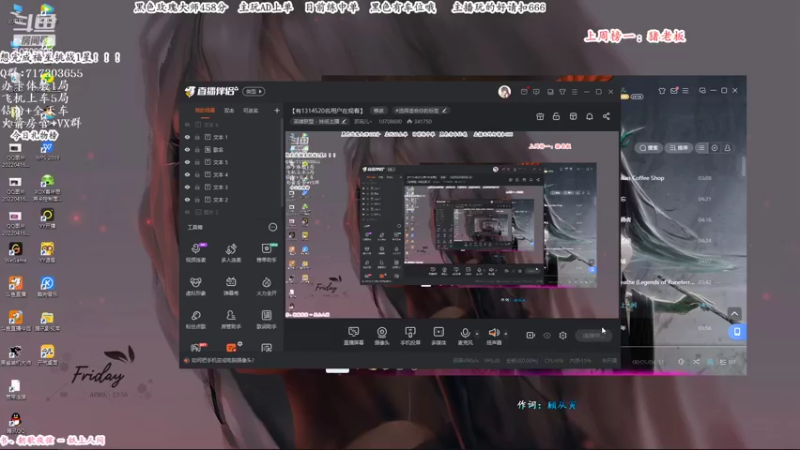The width and height of the screenshot is (800, 450).
Task: Toggle visibility of layer 歌名
Action: [187, 149]
